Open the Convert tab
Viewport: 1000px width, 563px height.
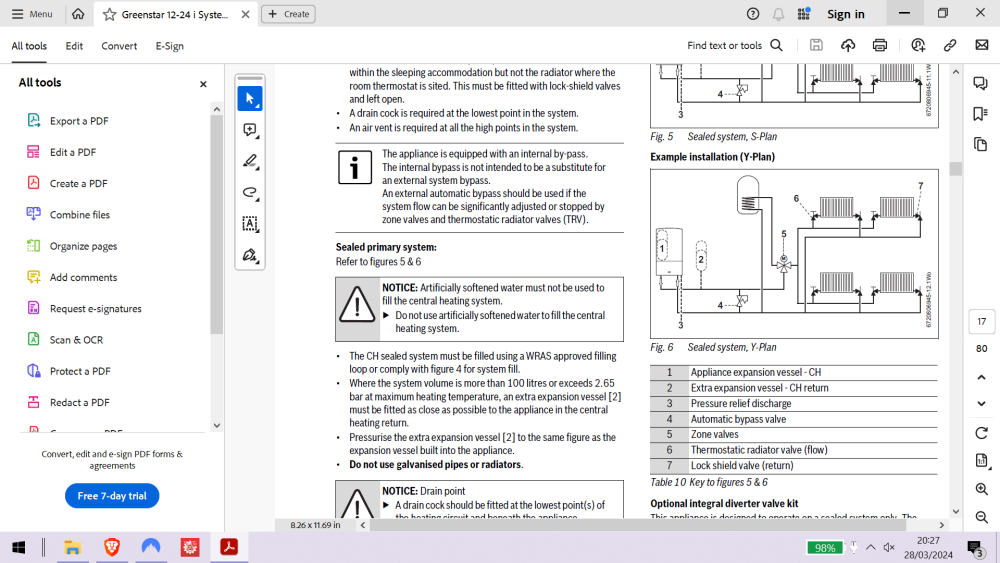tap(119, 46)
